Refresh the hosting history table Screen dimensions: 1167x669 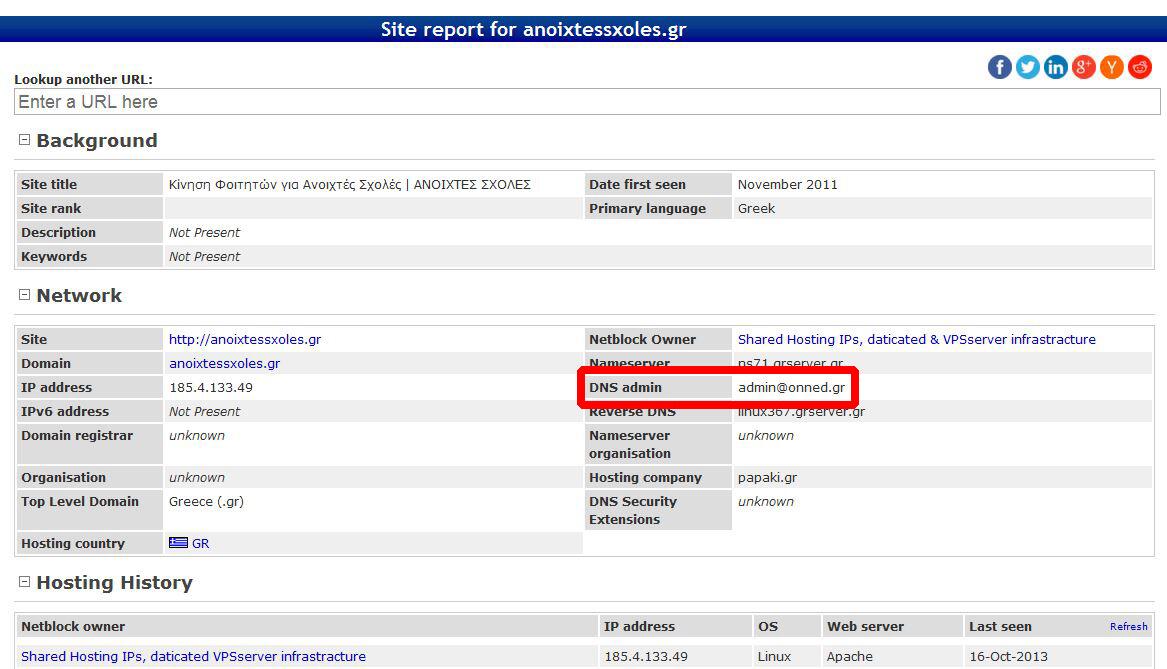1128,627
